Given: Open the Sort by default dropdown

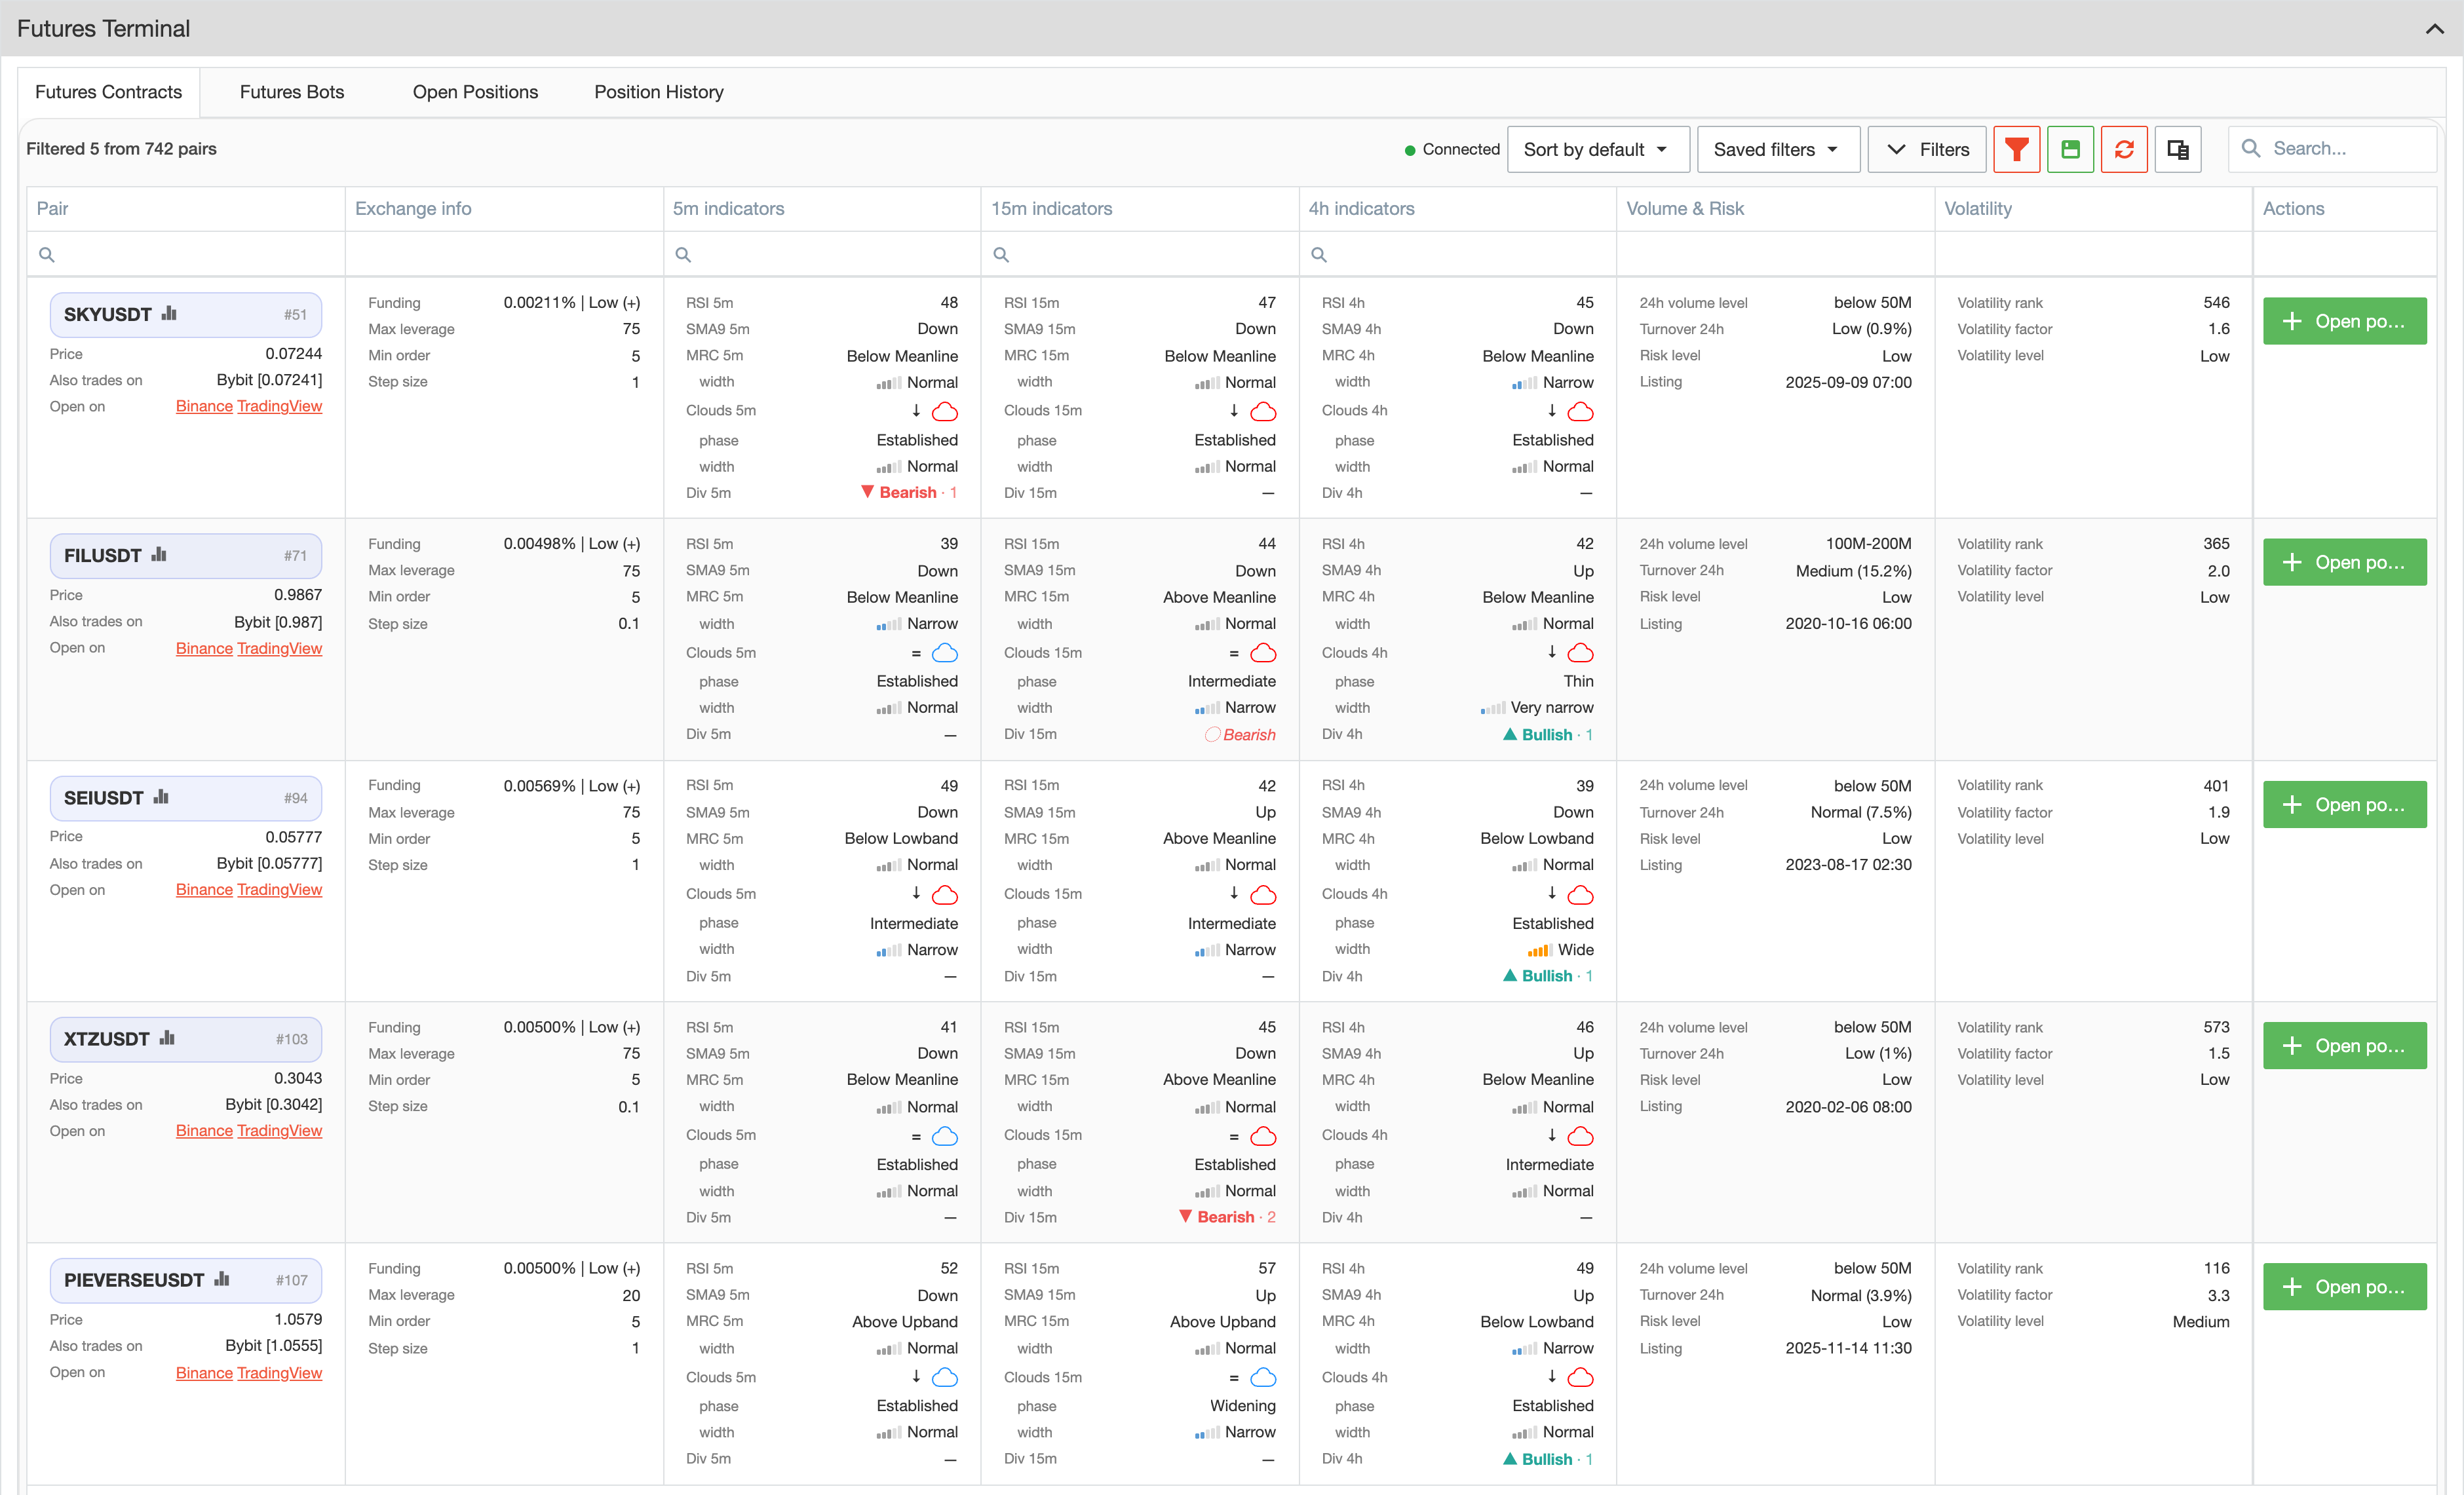Looking at the screenshot, I should click(x=1598, y=149).
